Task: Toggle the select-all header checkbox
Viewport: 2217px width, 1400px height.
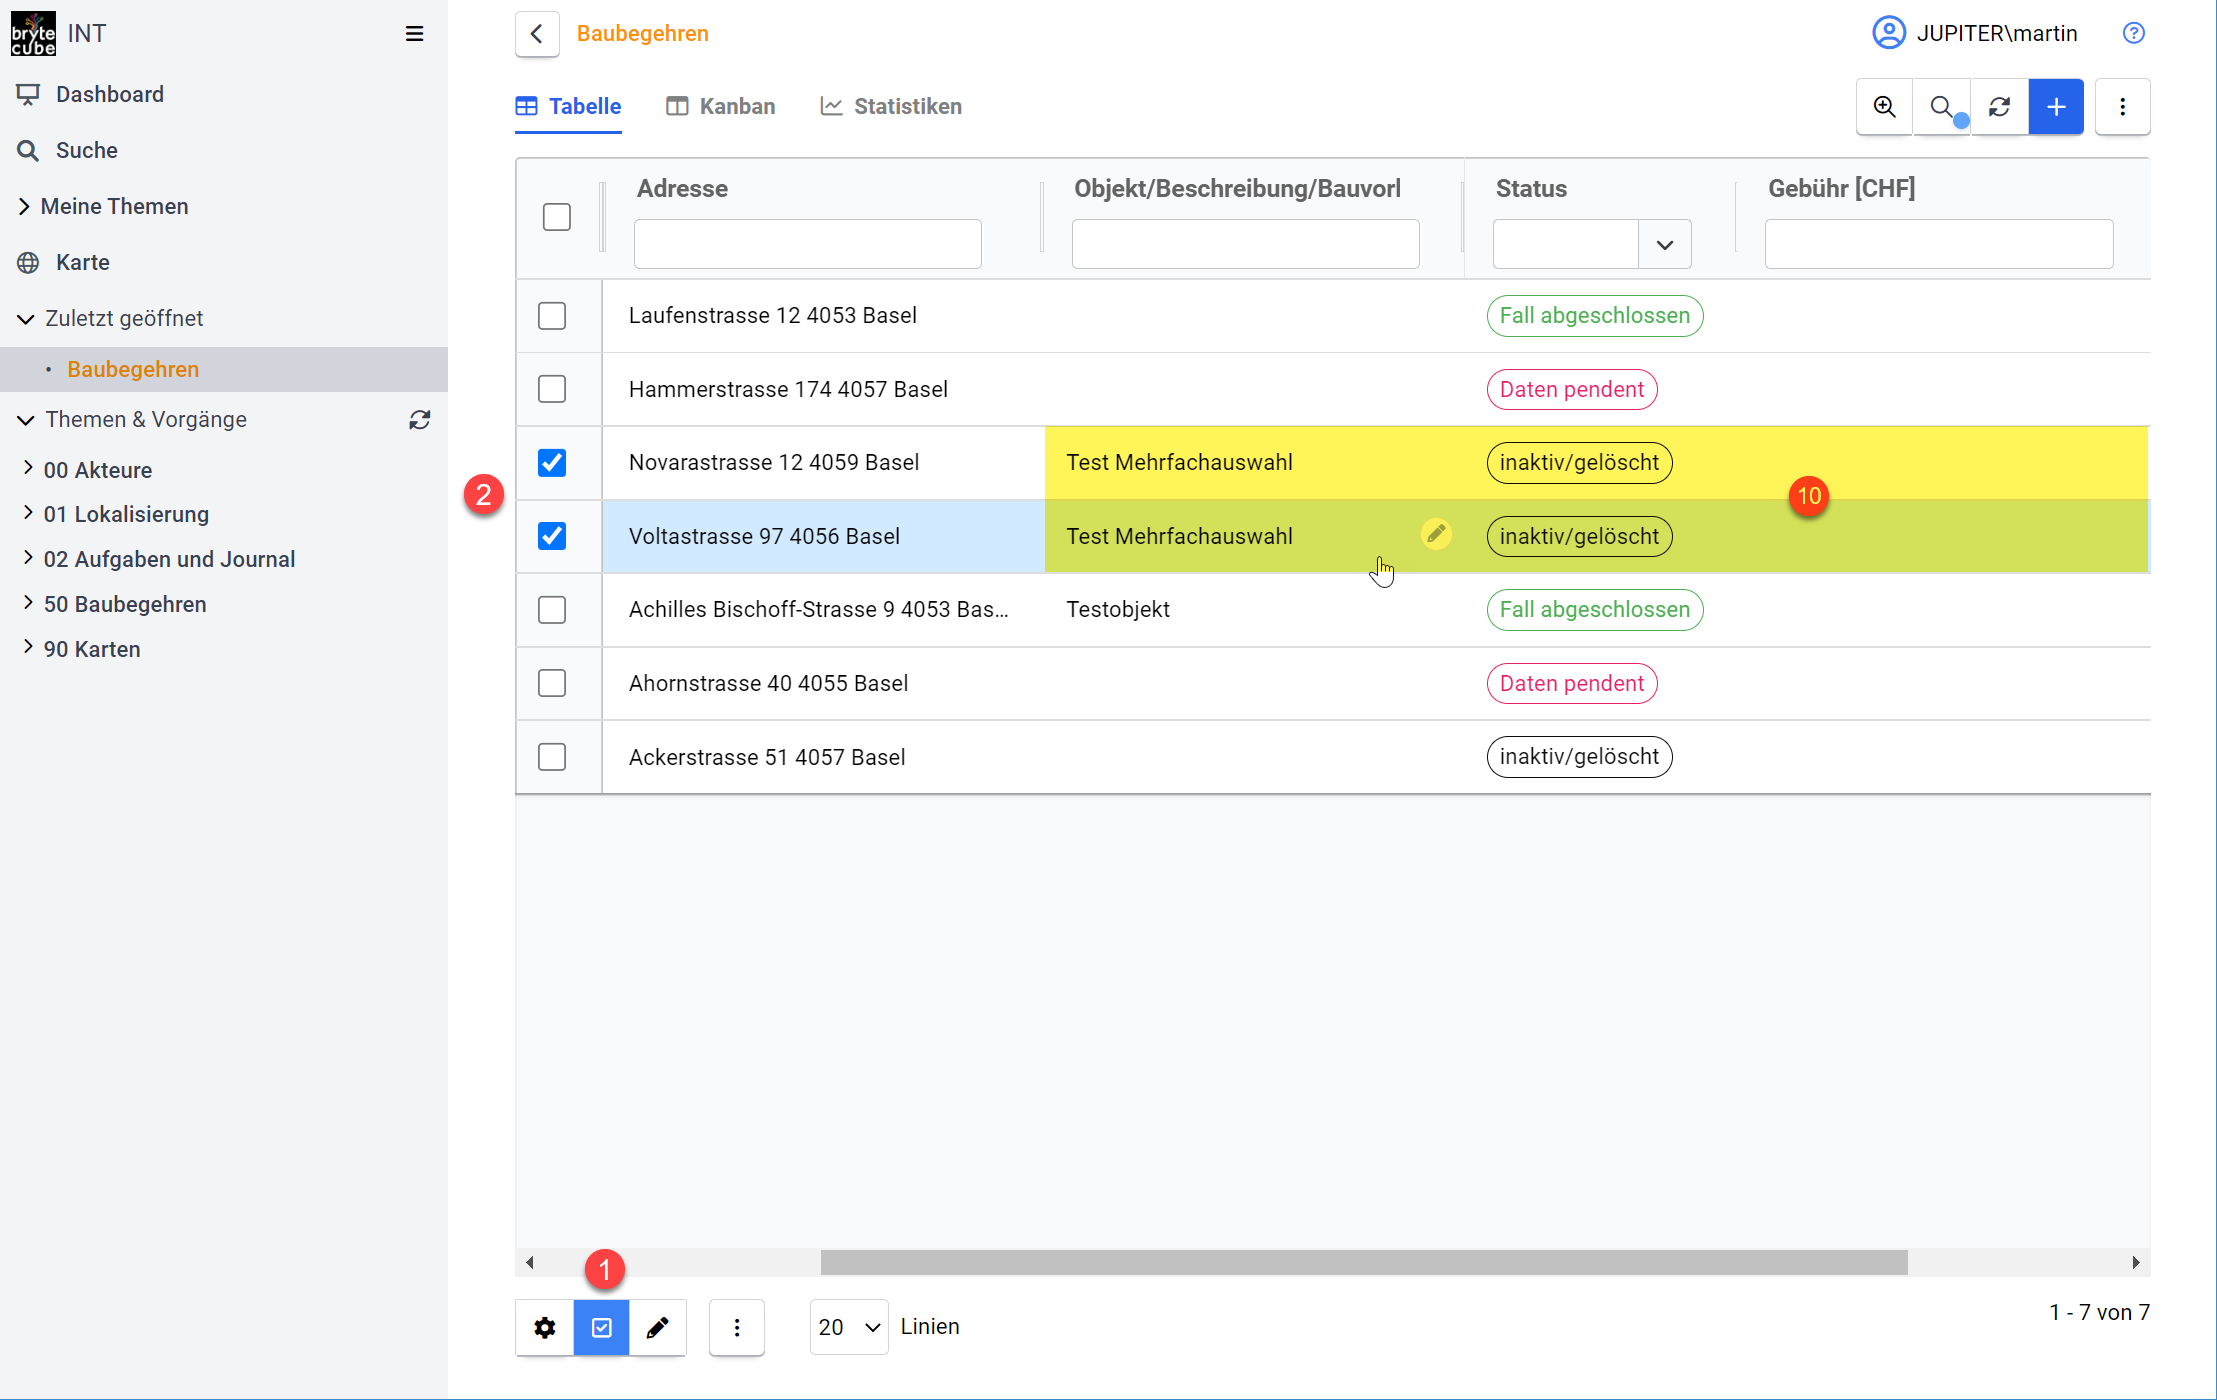Action: pos(557,217)
